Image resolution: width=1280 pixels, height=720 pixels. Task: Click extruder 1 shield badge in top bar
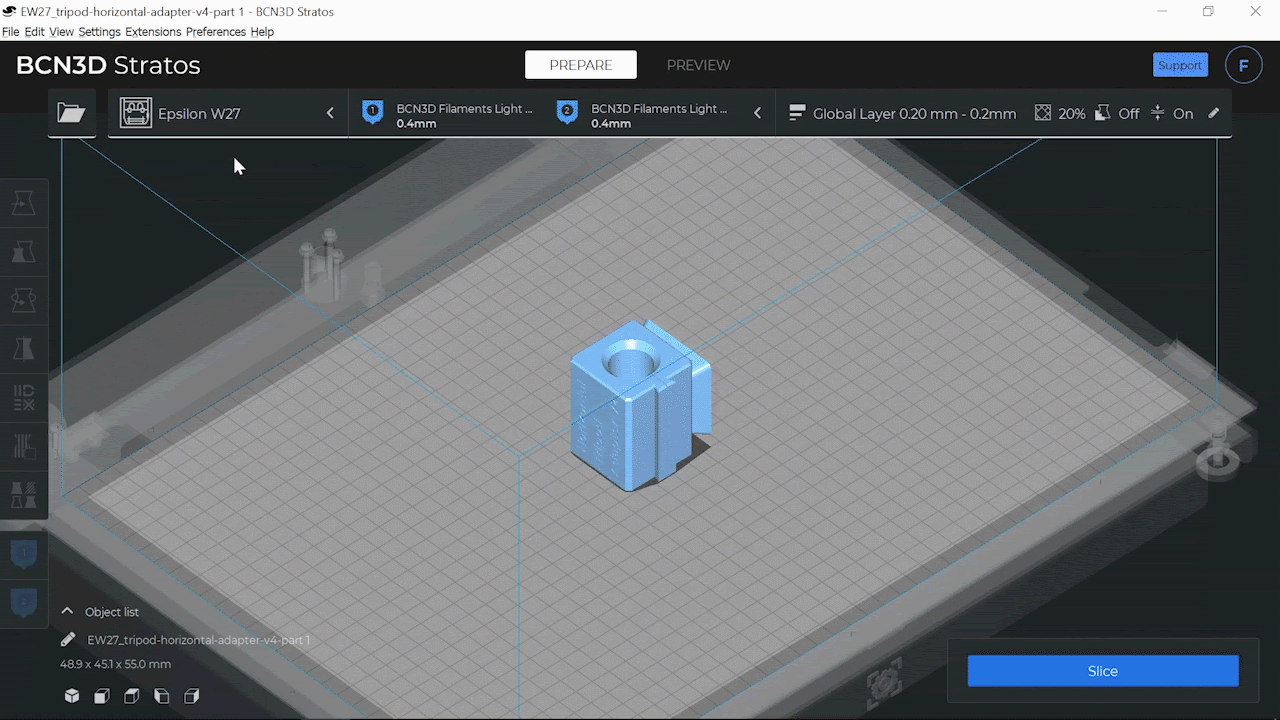coord(373,113)
